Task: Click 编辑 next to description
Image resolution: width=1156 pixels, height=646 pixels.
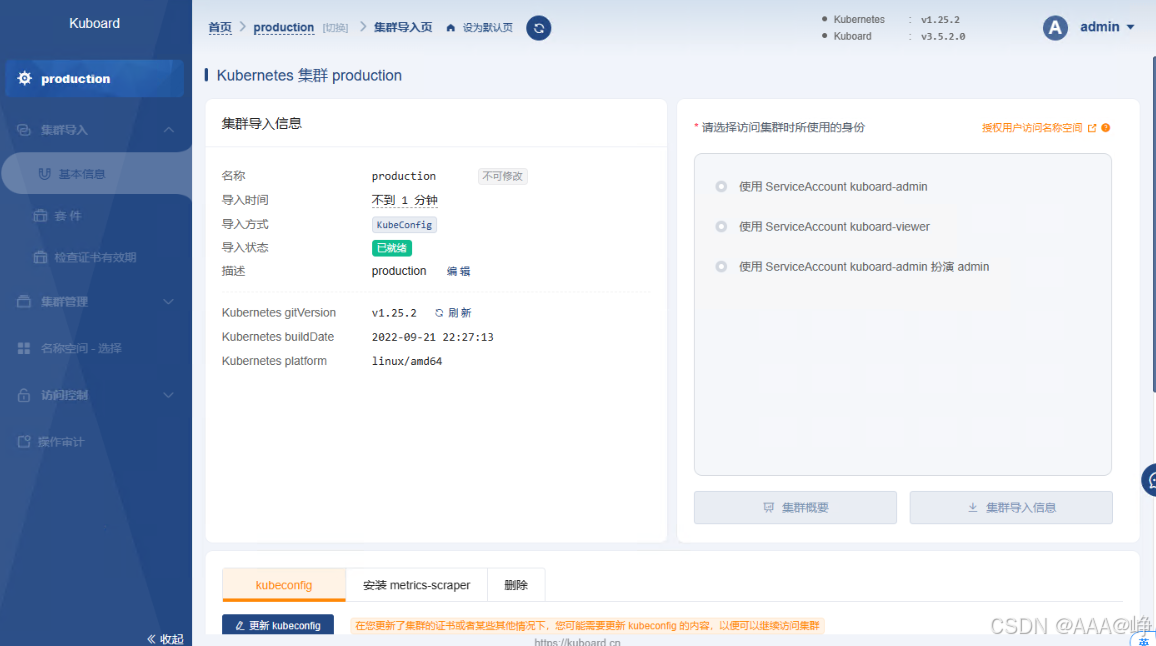Action: pyautogui.click(x=459, y=271)
